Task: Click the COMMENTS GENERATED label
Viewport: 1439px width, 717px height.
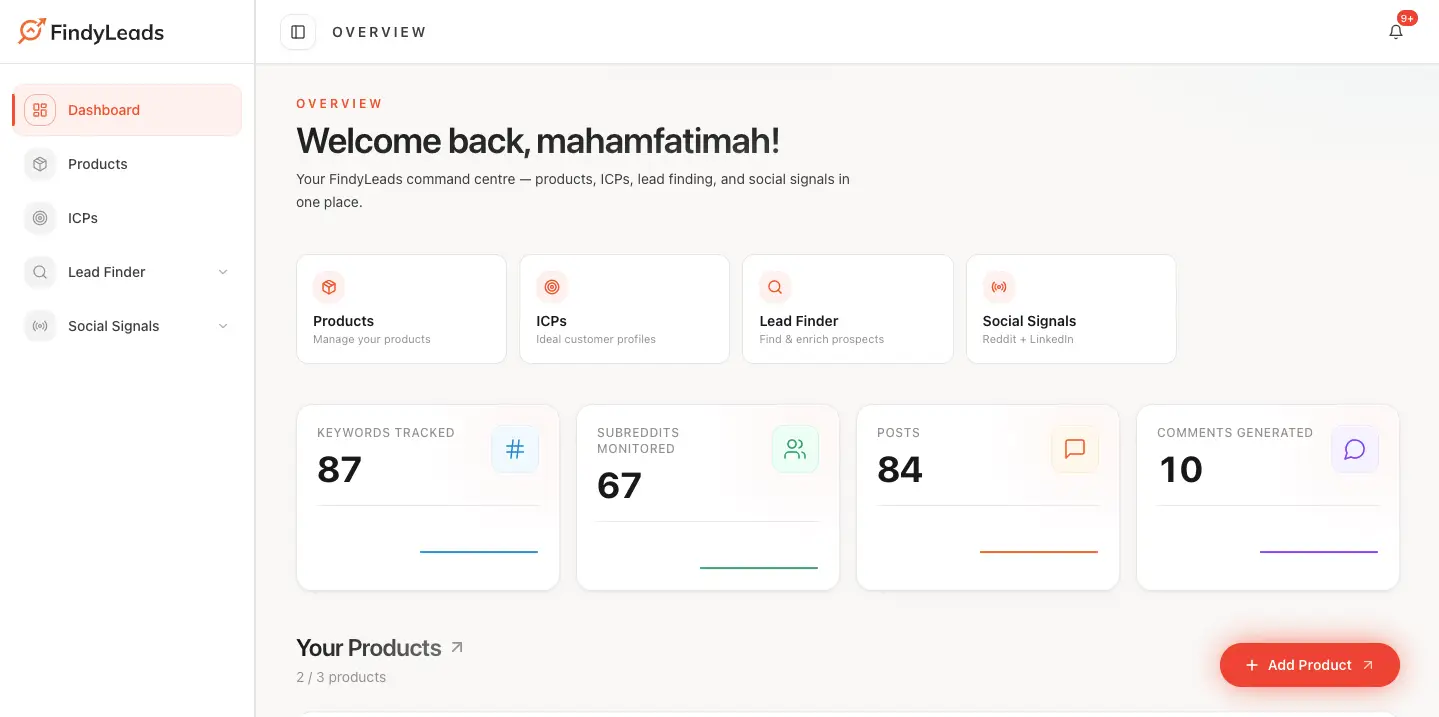Action: tap(1235, 433)
